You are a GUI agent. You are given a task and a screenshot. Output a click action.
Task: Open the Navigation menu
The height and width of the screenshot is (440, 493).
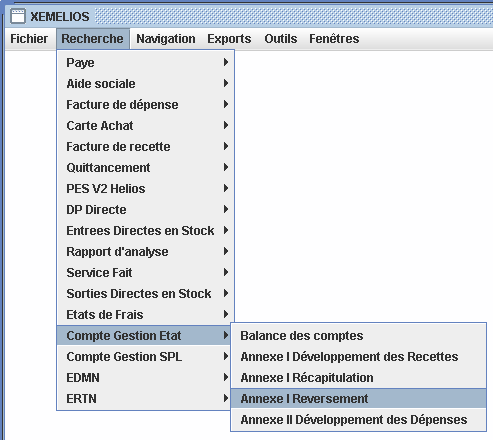(x=166, y=39)
